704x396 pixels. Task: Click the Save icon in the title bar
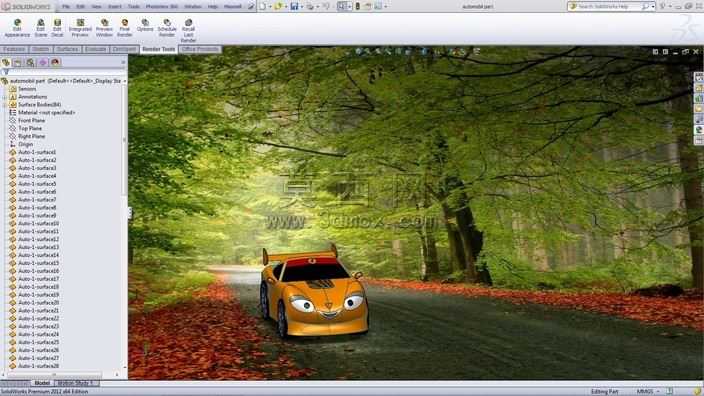tap(294, 6)
